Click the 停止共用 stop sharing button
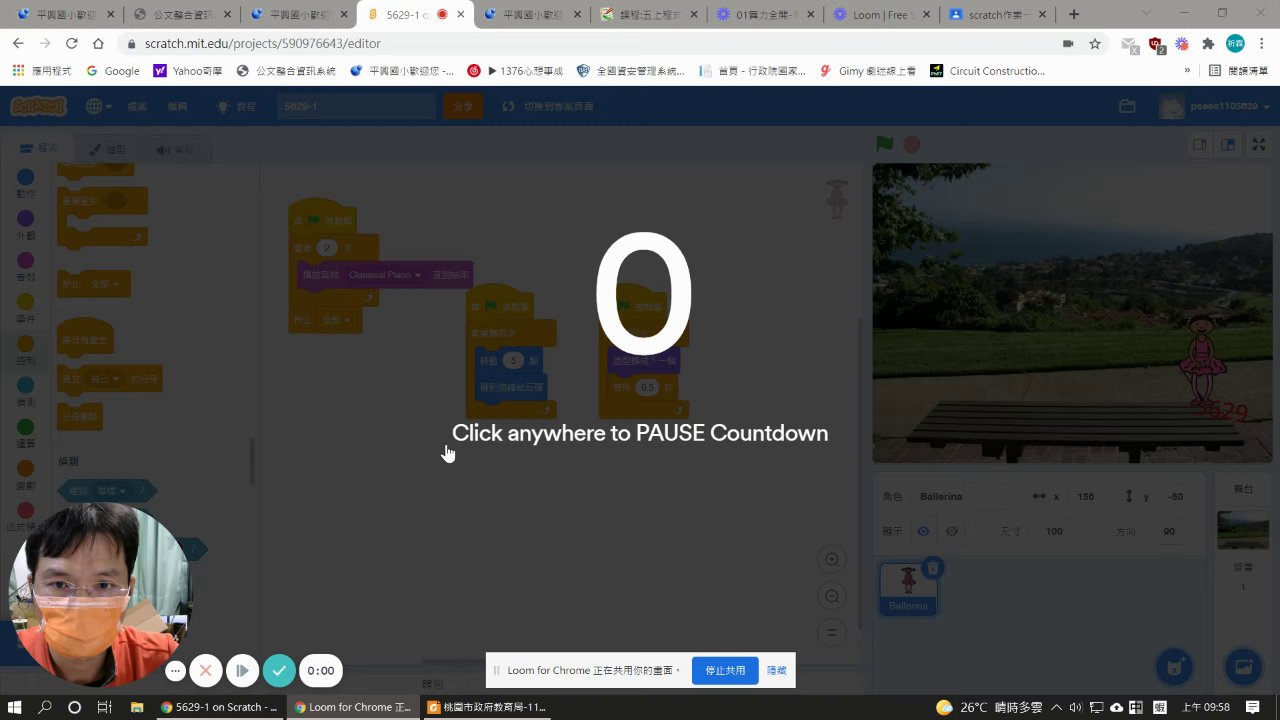 725,670
